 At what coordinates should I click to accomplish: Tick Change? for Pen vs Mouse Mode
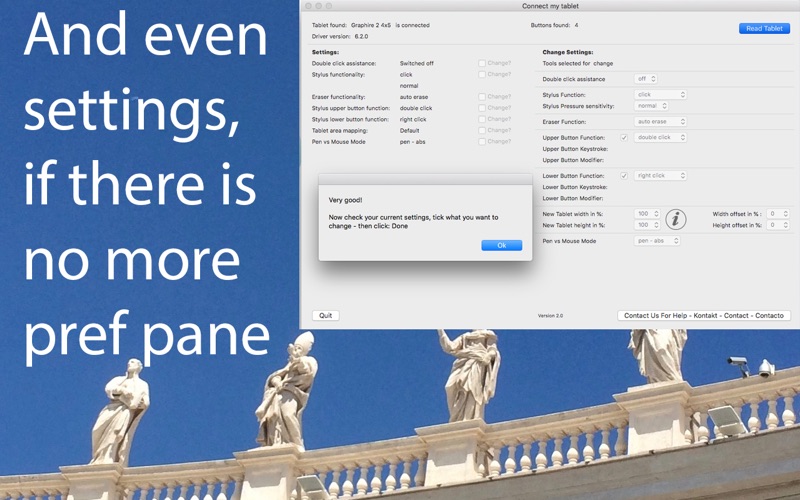point(482,141)
